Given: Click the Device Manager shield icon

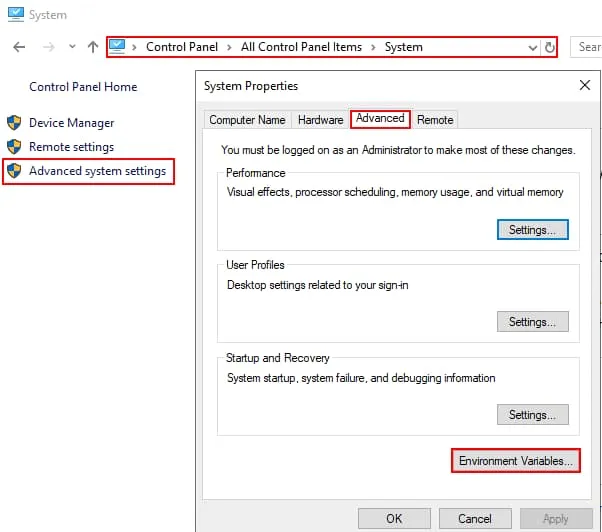Looking at the screenshot, I should click(x=14, y=123).
